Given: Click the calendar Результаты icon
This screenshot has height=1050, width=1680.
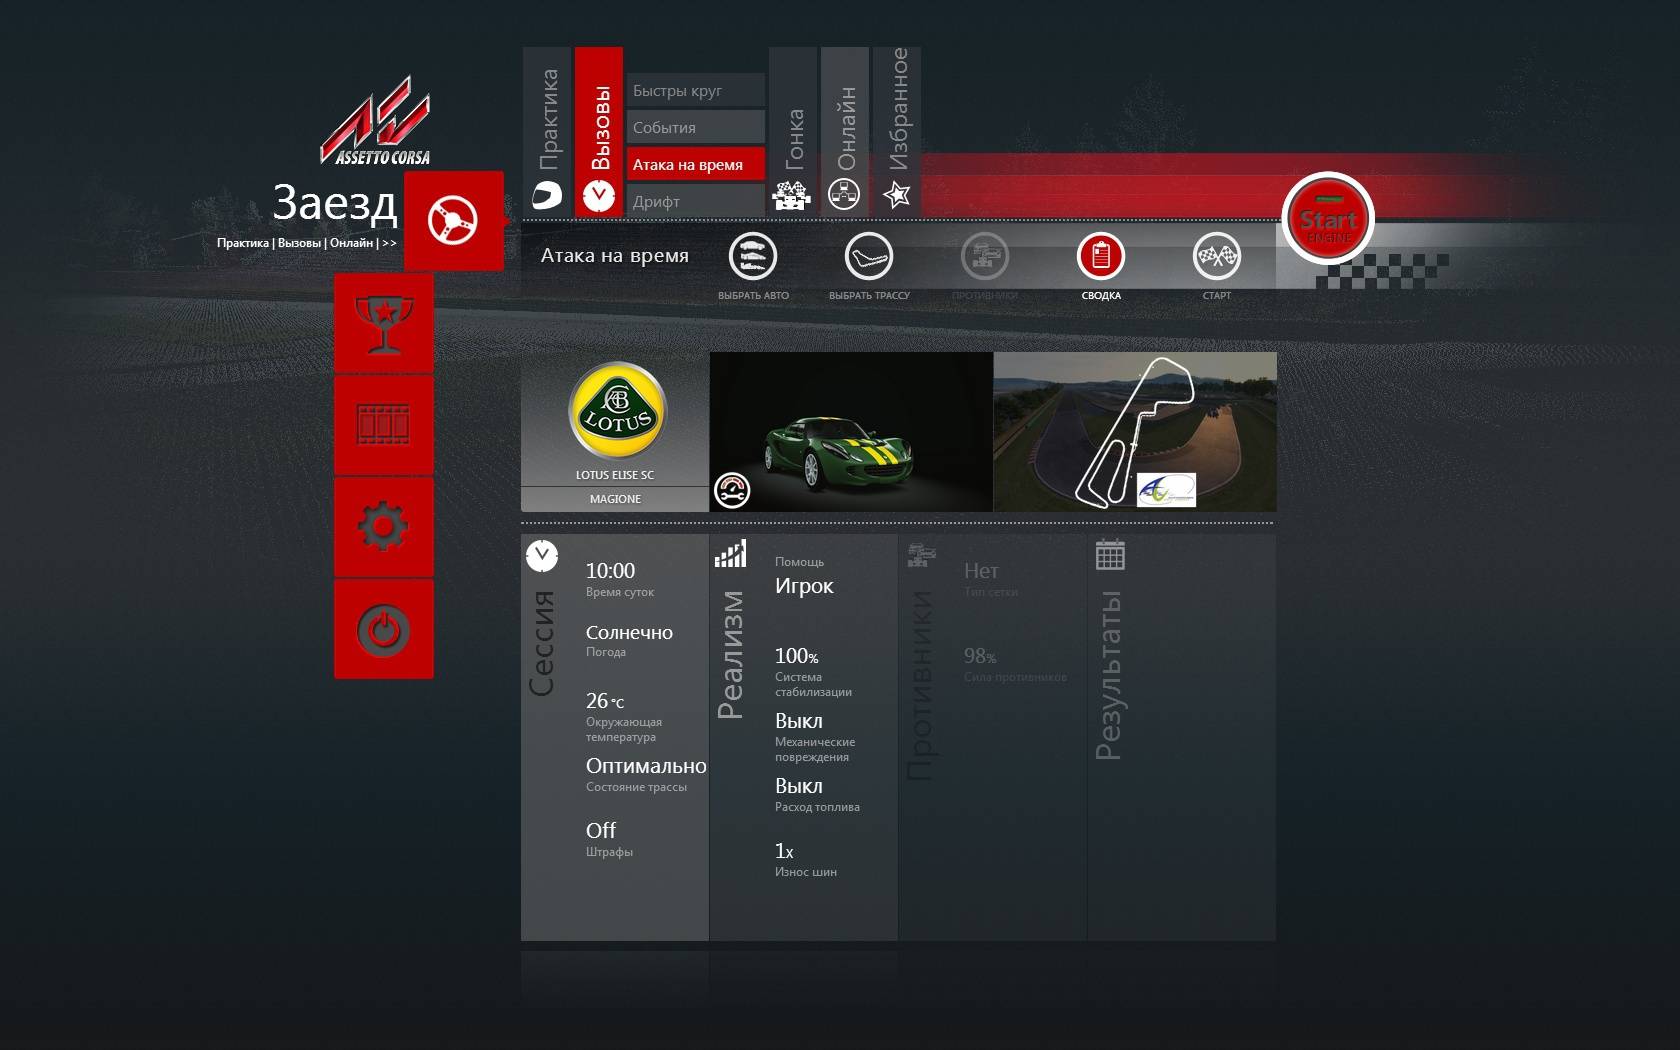Looking at the screenshot, I should 1110,554.
